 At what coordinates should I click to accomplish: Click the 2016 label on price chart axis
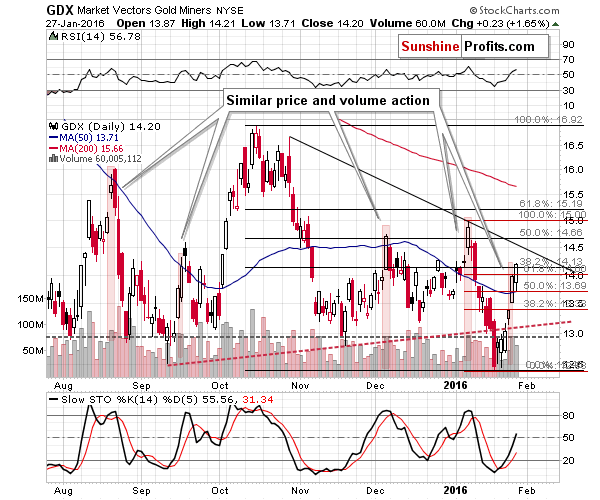tap(455, 385)
